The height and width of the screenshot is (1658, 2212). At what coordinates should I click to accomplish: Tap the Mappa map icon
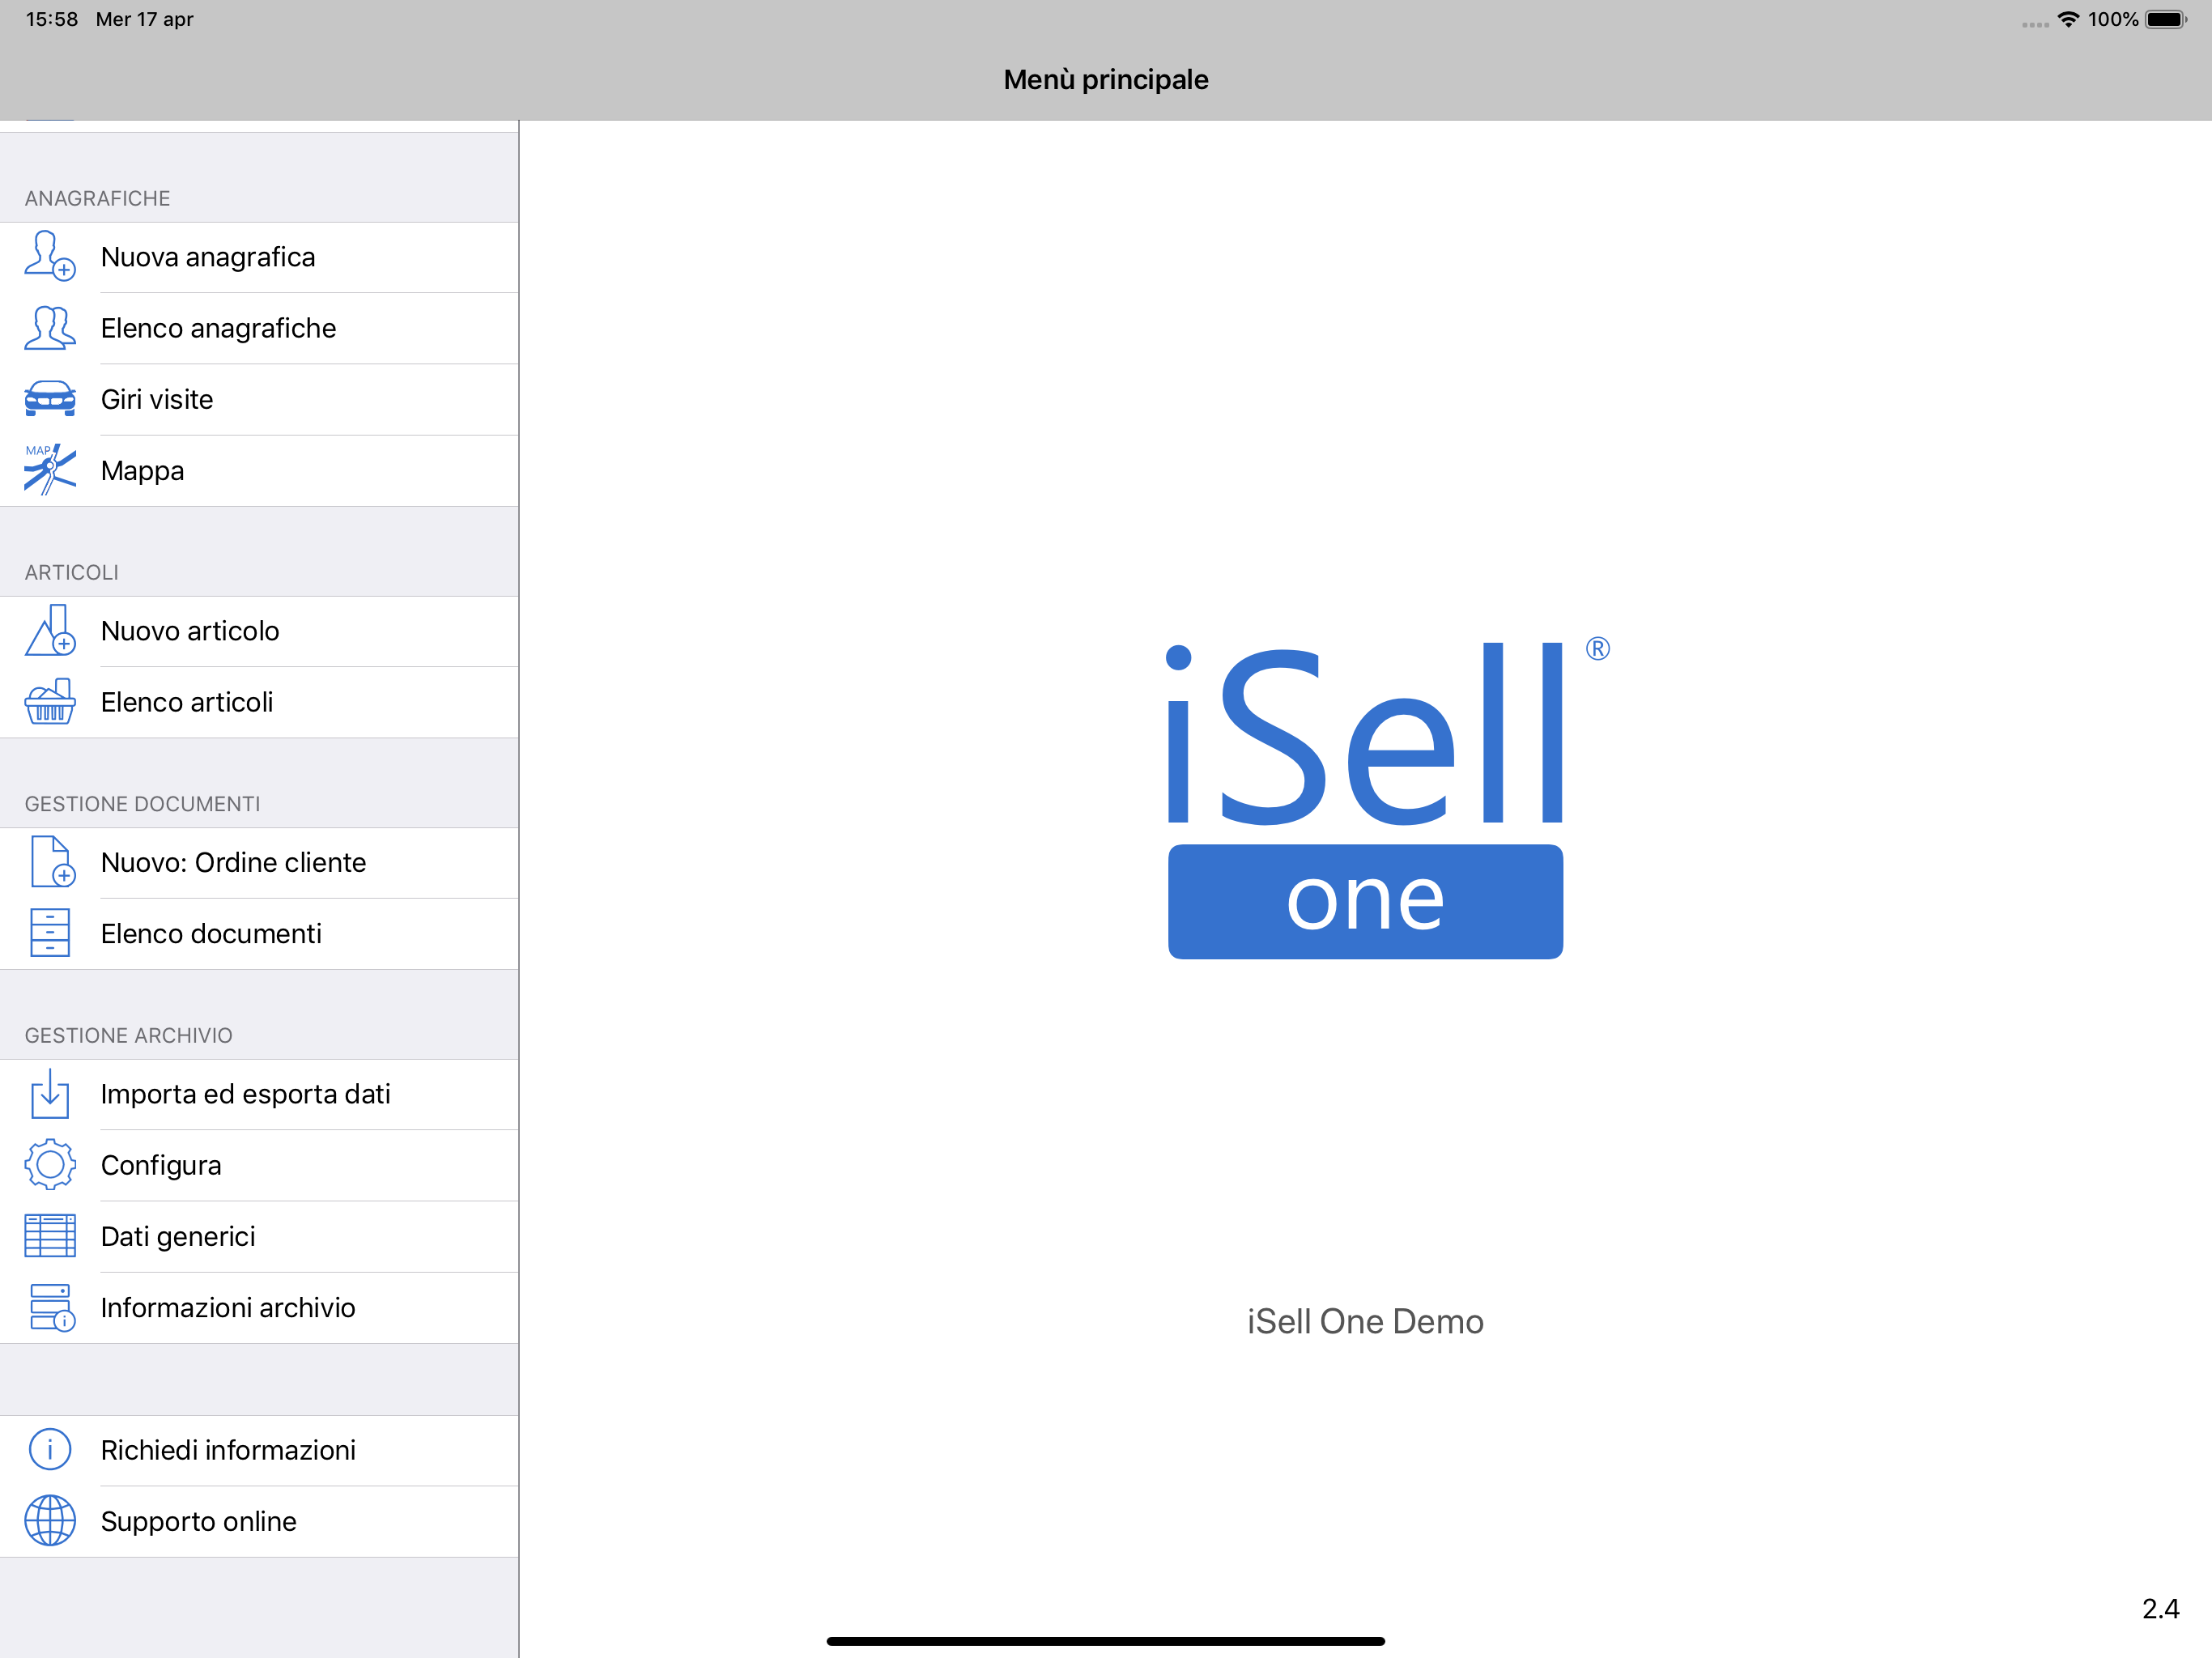tap(50, 470)
